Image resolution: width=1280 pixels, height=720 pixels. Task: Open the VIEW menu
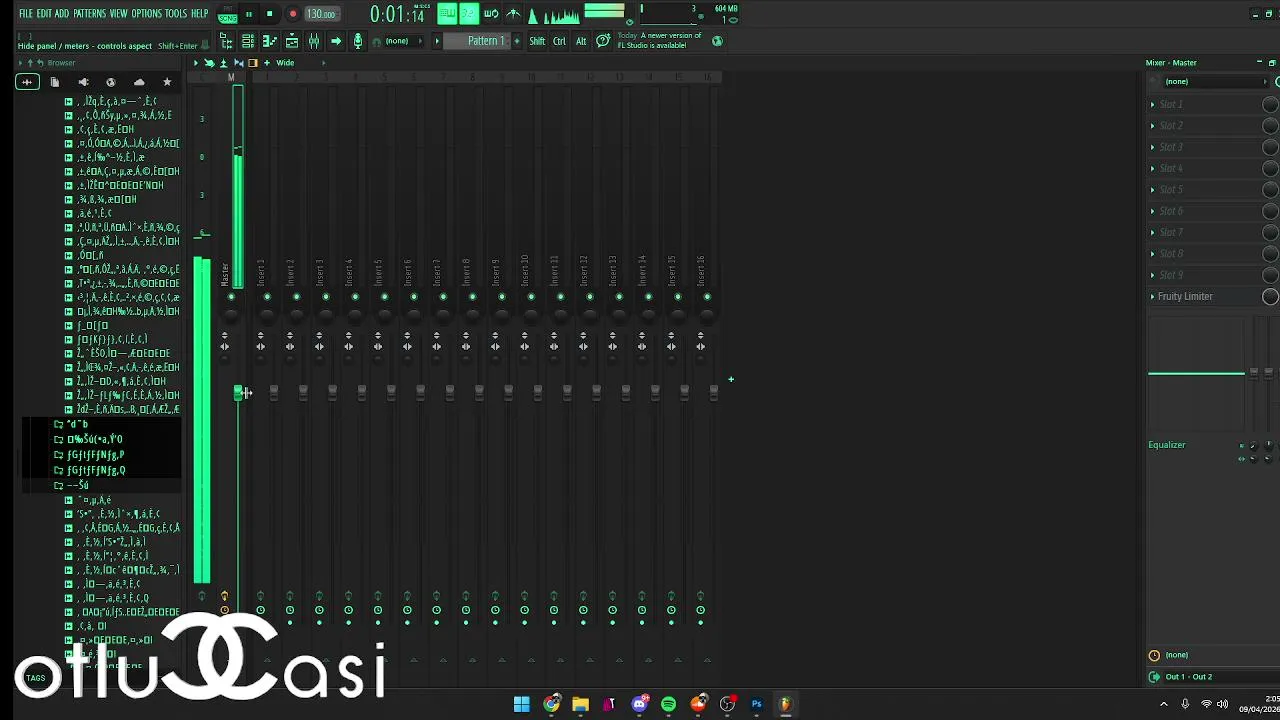(x=118, y=14)
